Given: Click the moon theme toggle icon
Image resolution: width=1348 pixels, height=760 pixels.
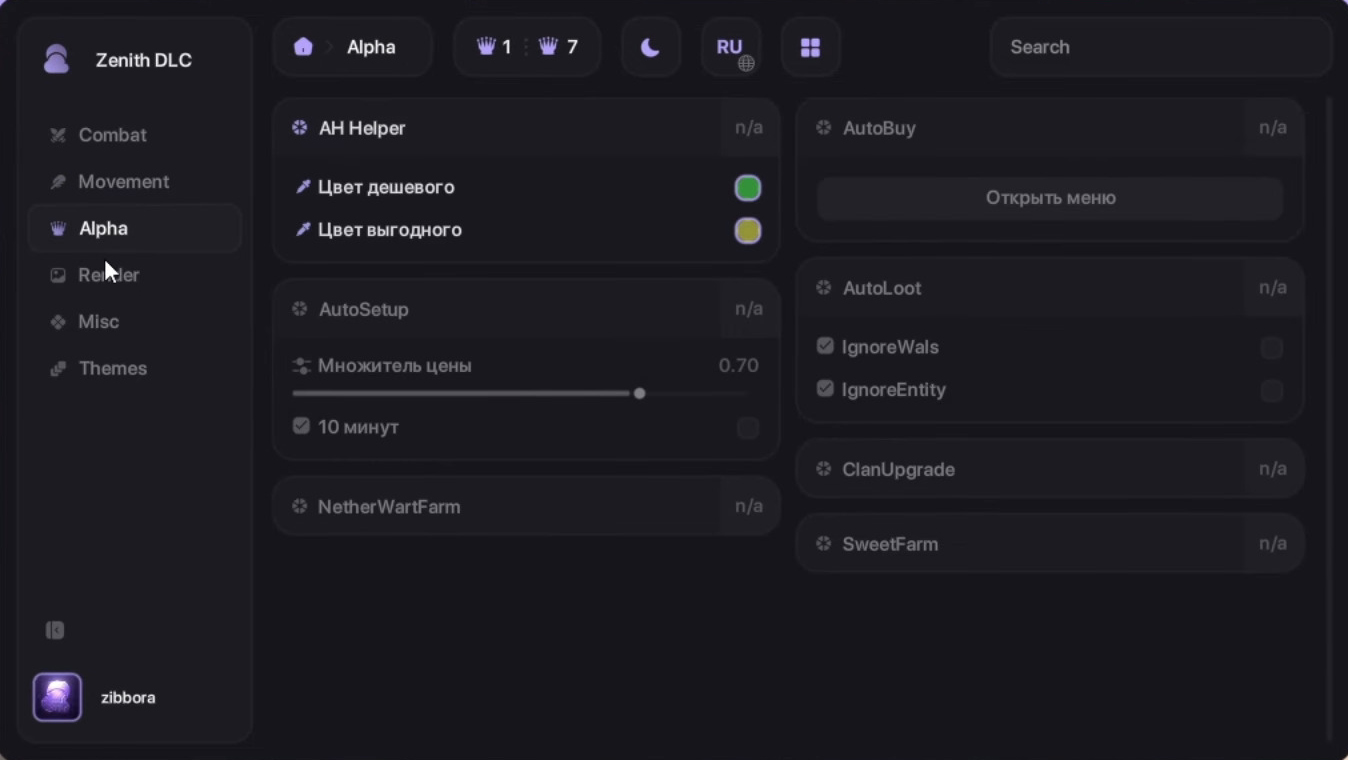Looking at the screenshot, I should coord(650,47).
